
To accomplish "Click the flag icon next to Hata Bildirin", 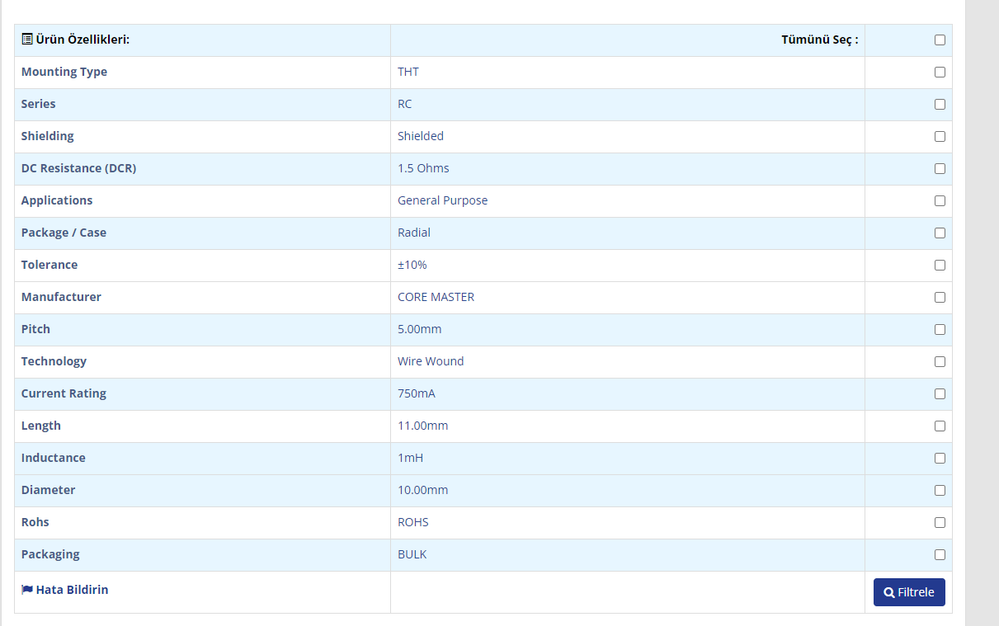I will point(27,590).
